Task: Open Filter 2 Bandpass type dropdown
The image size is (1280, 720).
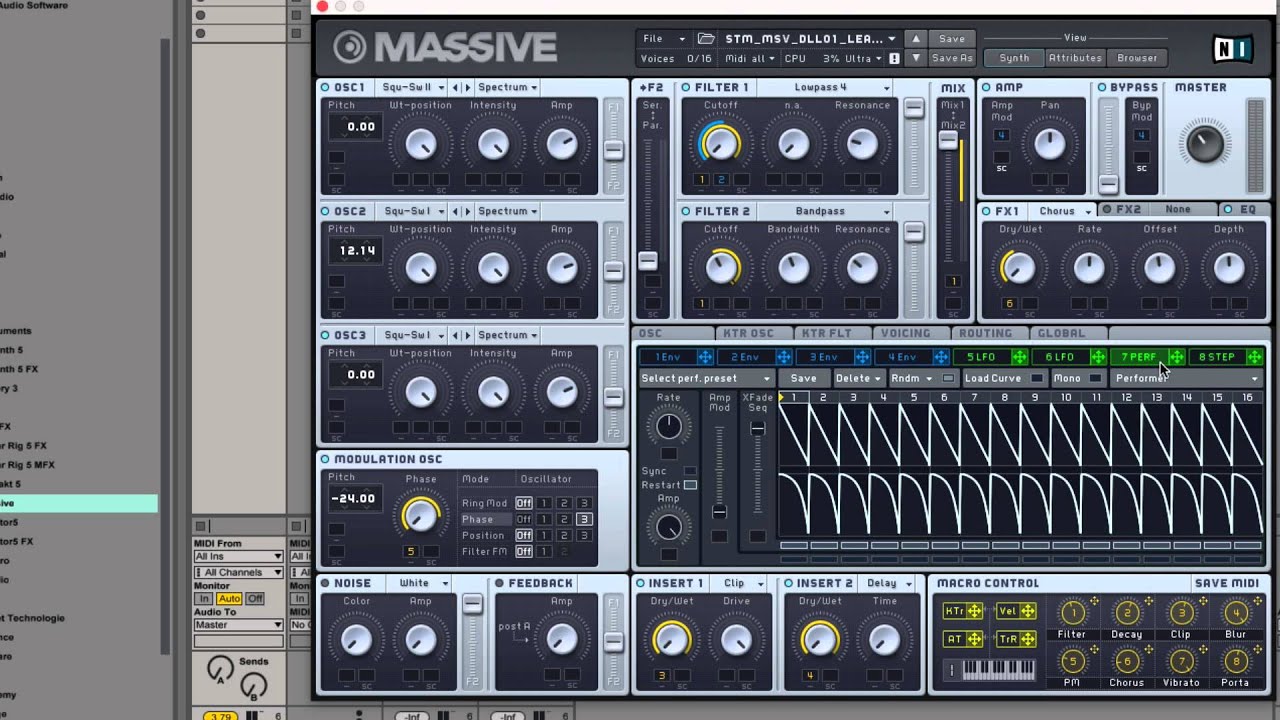Action: point(825,211)
